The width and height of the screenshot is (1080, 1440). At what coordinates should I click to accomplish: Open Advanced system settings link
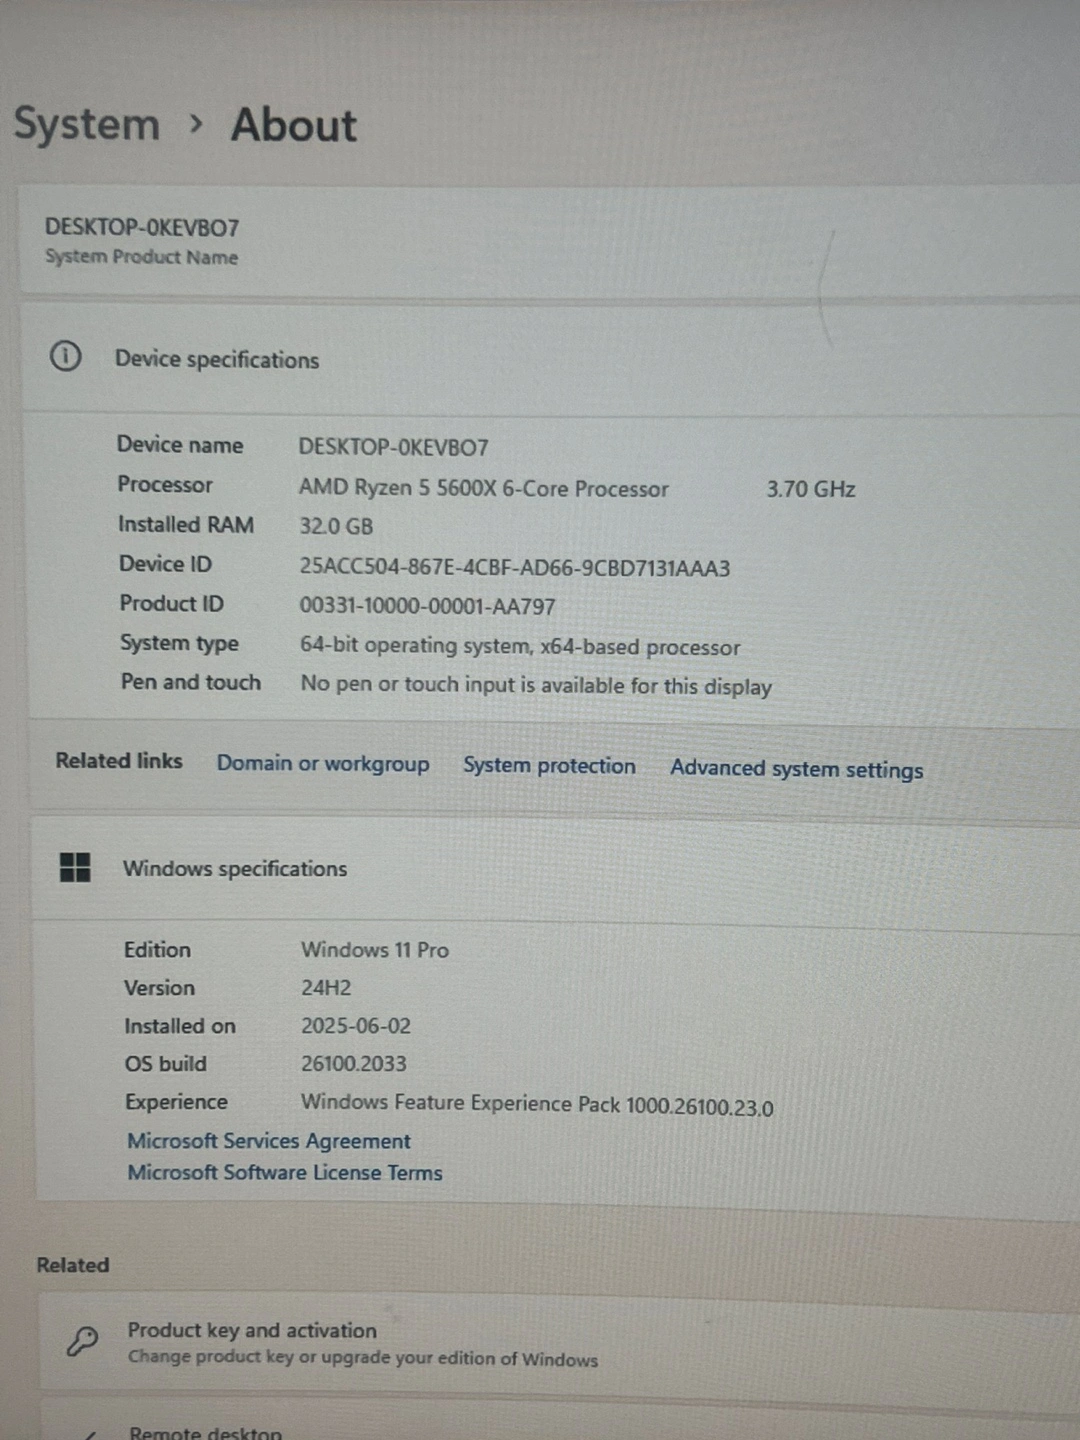point(797,769)
